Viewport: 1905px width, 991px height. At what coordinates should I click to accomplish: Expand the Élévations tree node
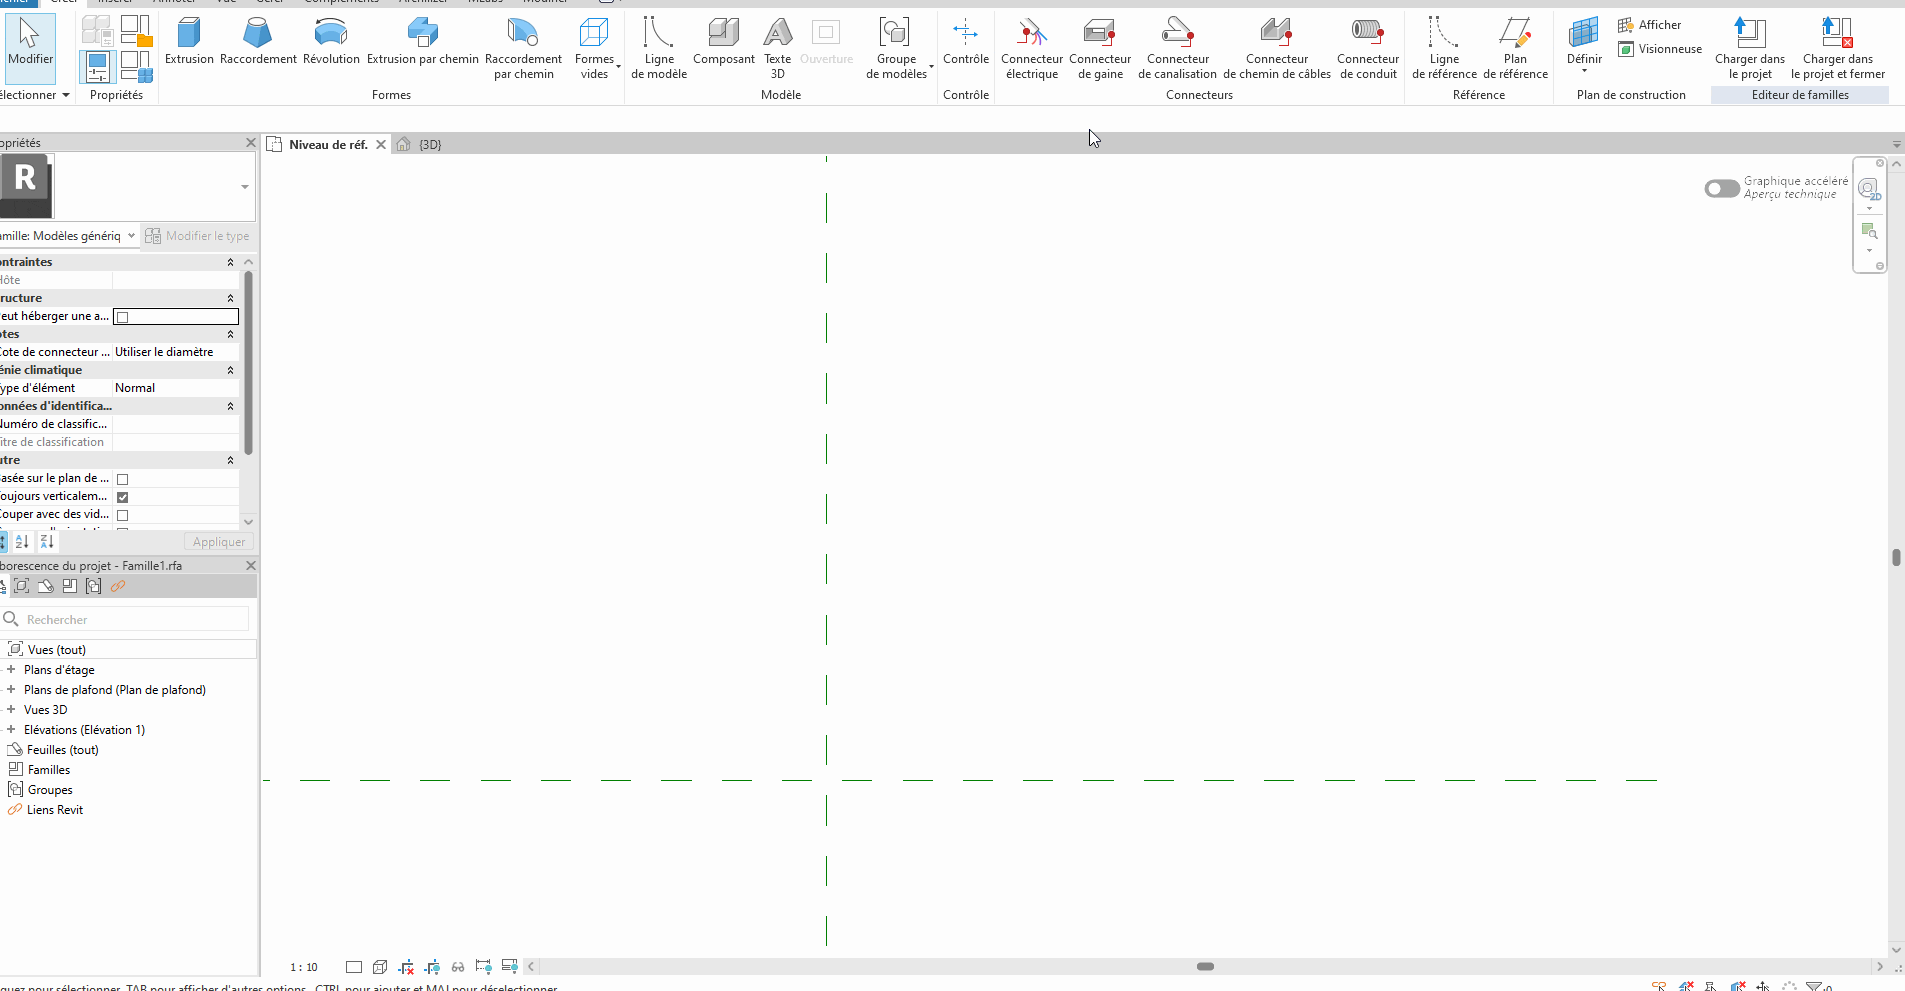click(x=11, y=730)
